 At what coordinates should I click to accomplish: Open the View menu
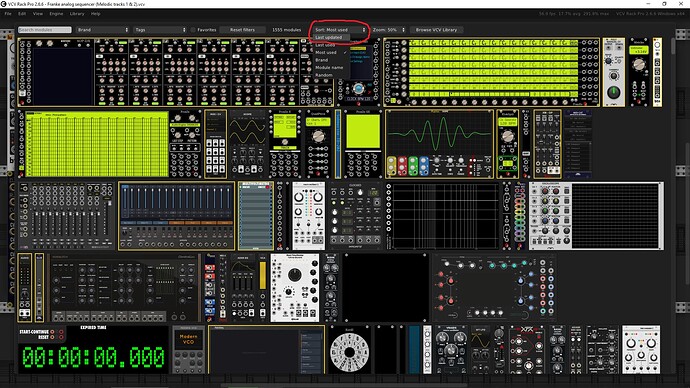click(38, 14)
